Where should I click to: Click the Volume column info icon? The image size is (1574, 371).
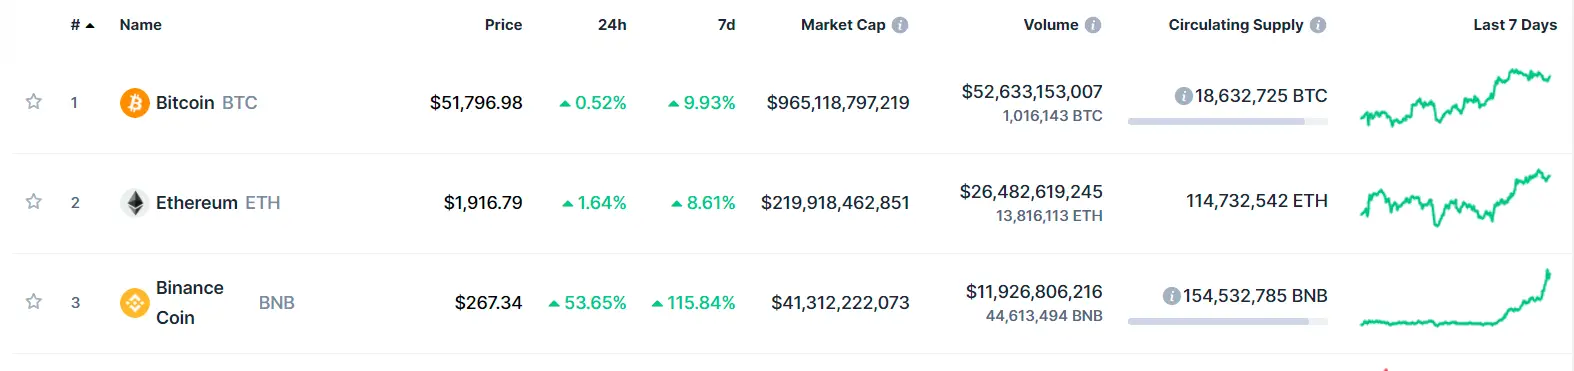pyautogui.click(x=1093, y=25)
